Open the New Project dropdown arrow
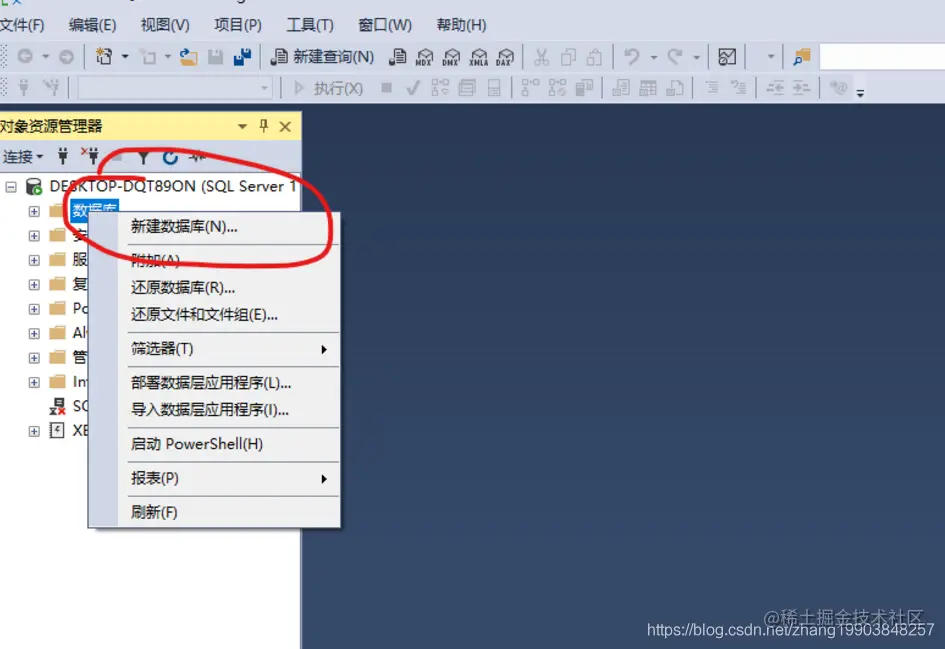The image size is (945, 649). (x=125, y=57)
